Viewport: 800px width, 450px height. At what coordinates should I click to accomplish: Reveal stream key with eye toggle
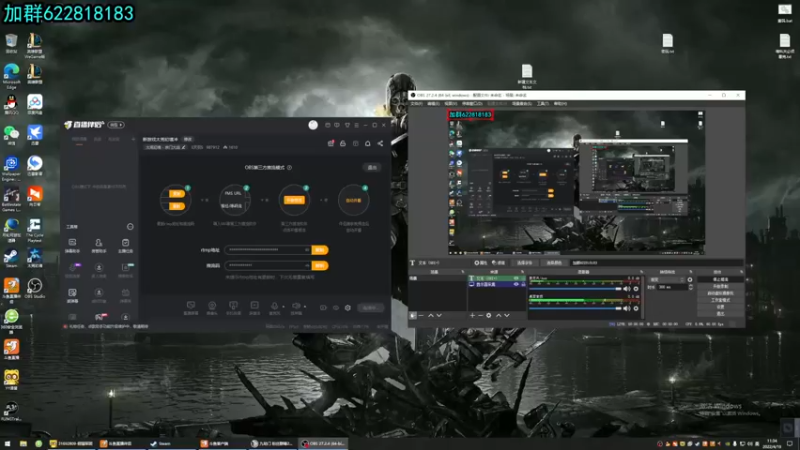pos(307,265)
